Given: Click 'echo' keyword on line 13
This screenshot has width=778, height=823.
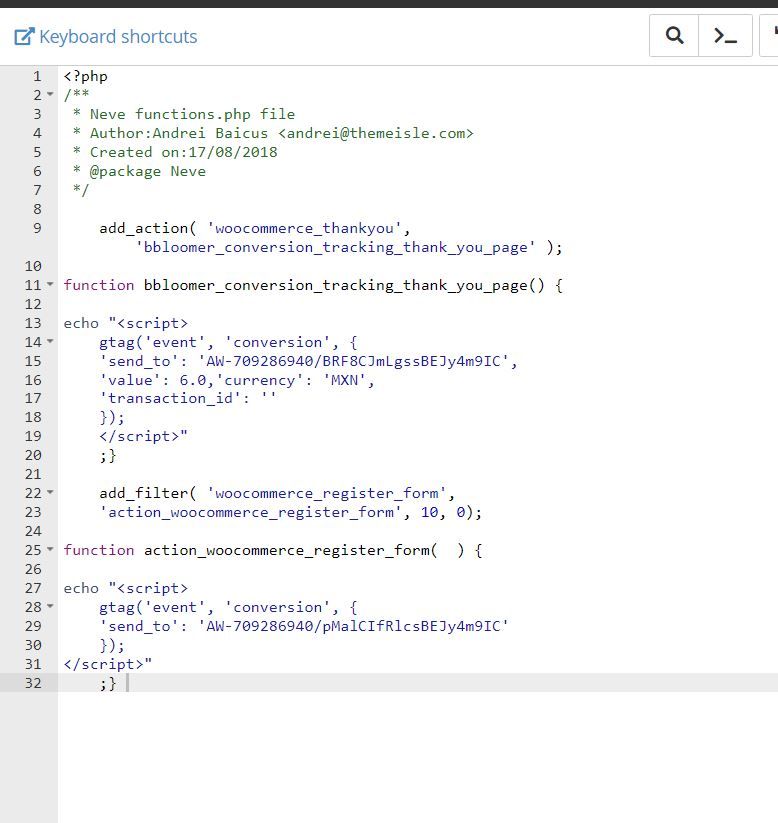Looking at the screenshot, I should 81,323.
